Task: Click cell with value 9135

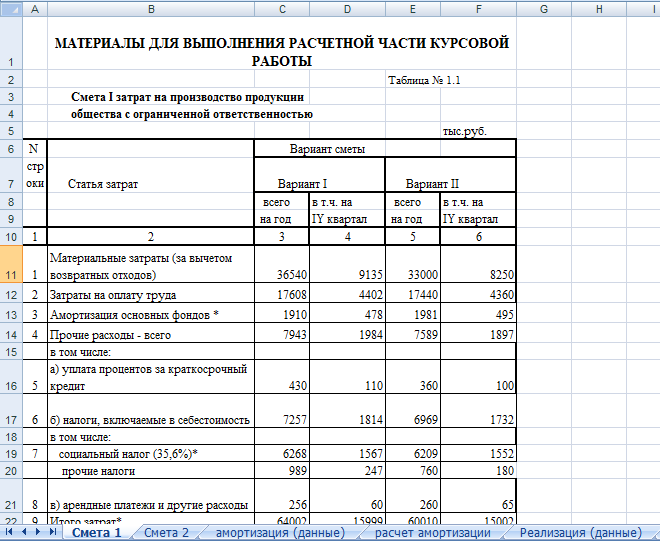Action: click(x=347, y=264)
